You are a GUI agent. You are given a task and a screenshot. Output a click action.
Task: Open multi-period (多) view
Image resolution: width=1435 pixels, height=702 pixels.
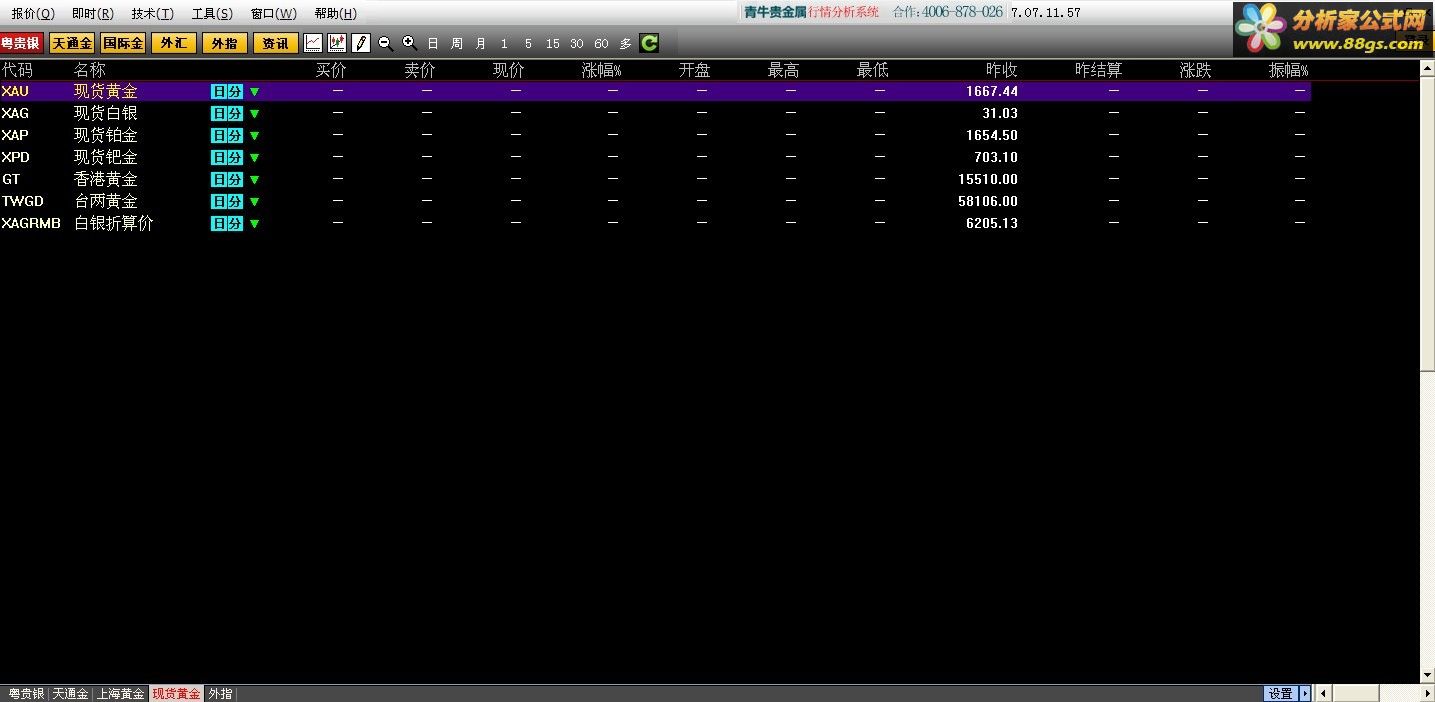tap(625, 44)
